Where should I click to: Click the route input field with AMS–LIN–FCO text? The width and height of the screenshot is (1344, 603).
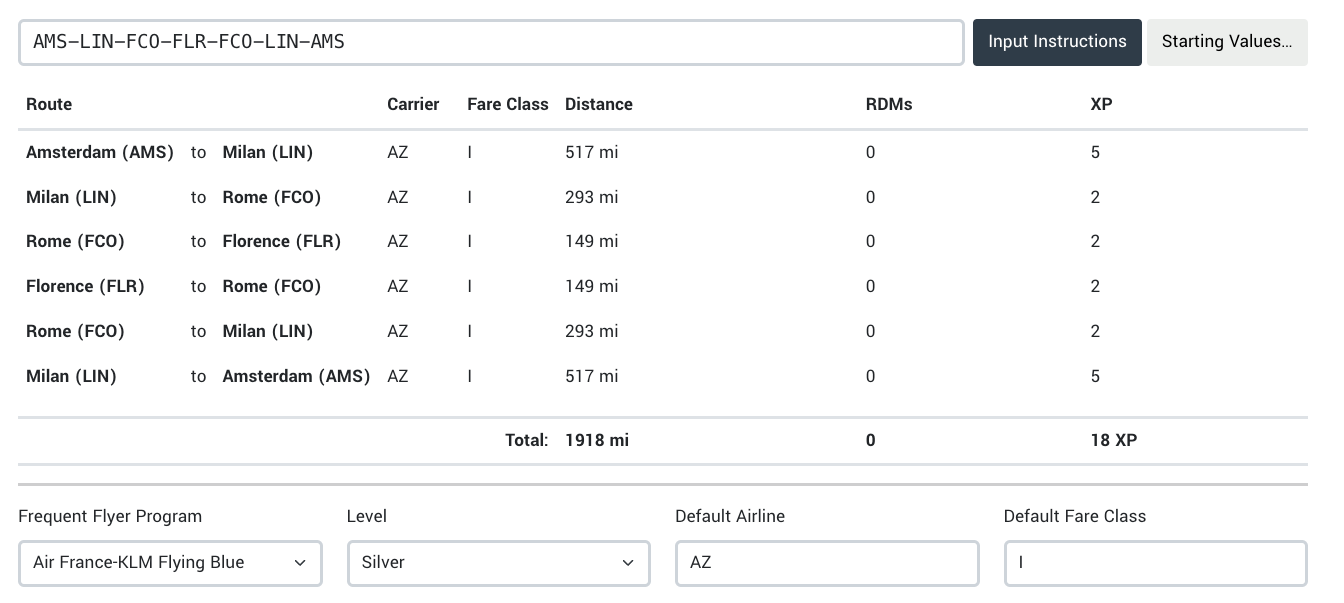(490, 42)
